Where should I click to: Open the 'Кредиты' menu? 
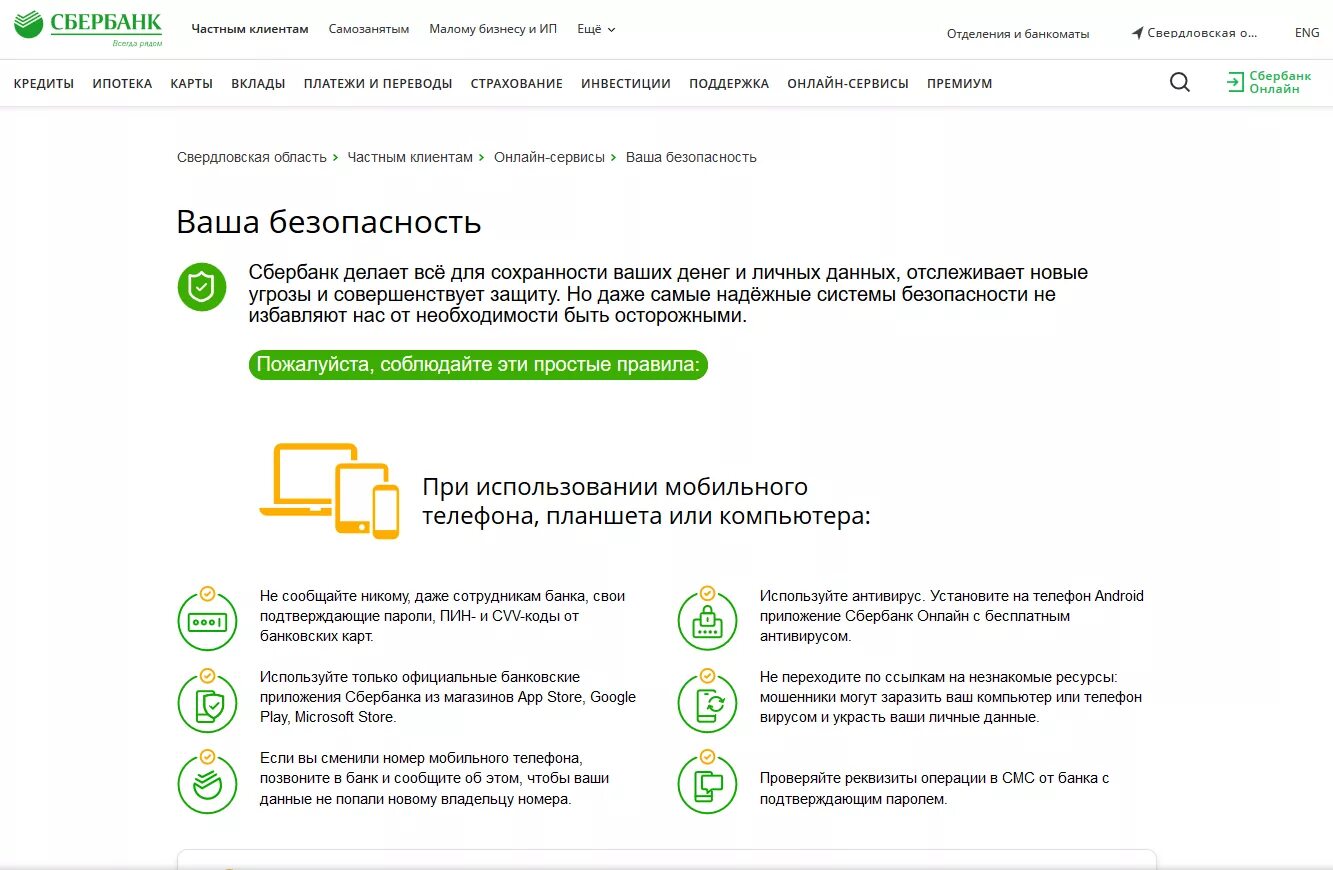[44, 84]
